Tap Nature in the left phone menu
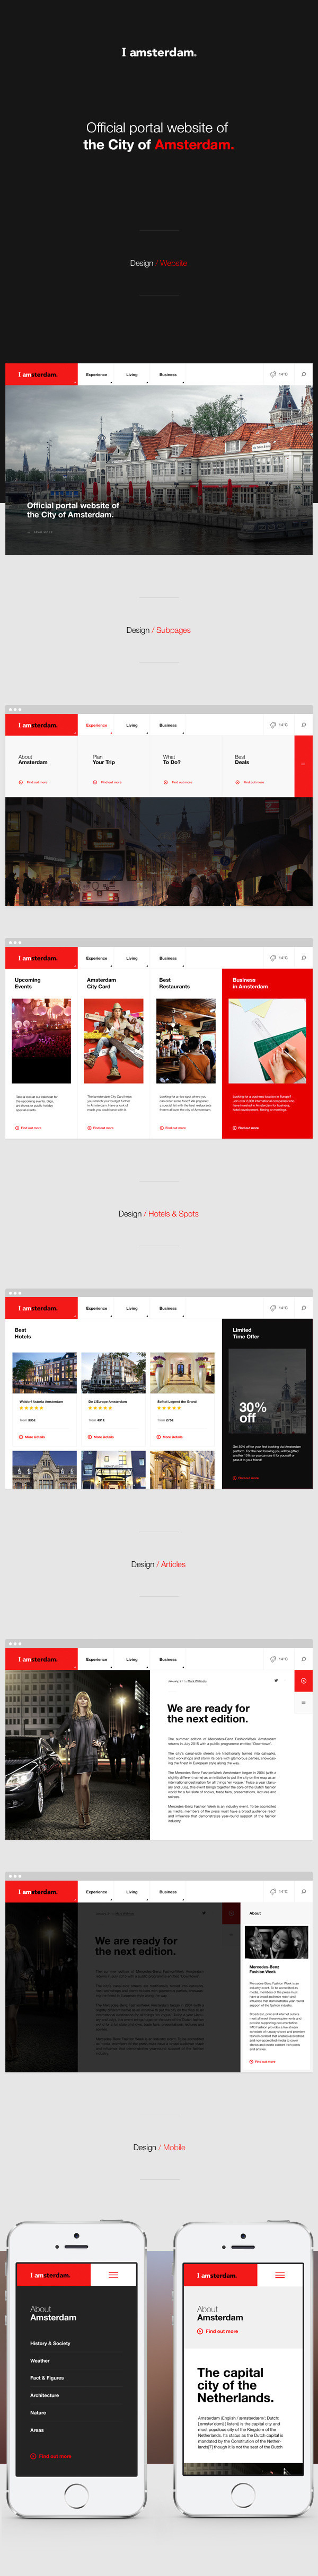 coord(38,2412)
